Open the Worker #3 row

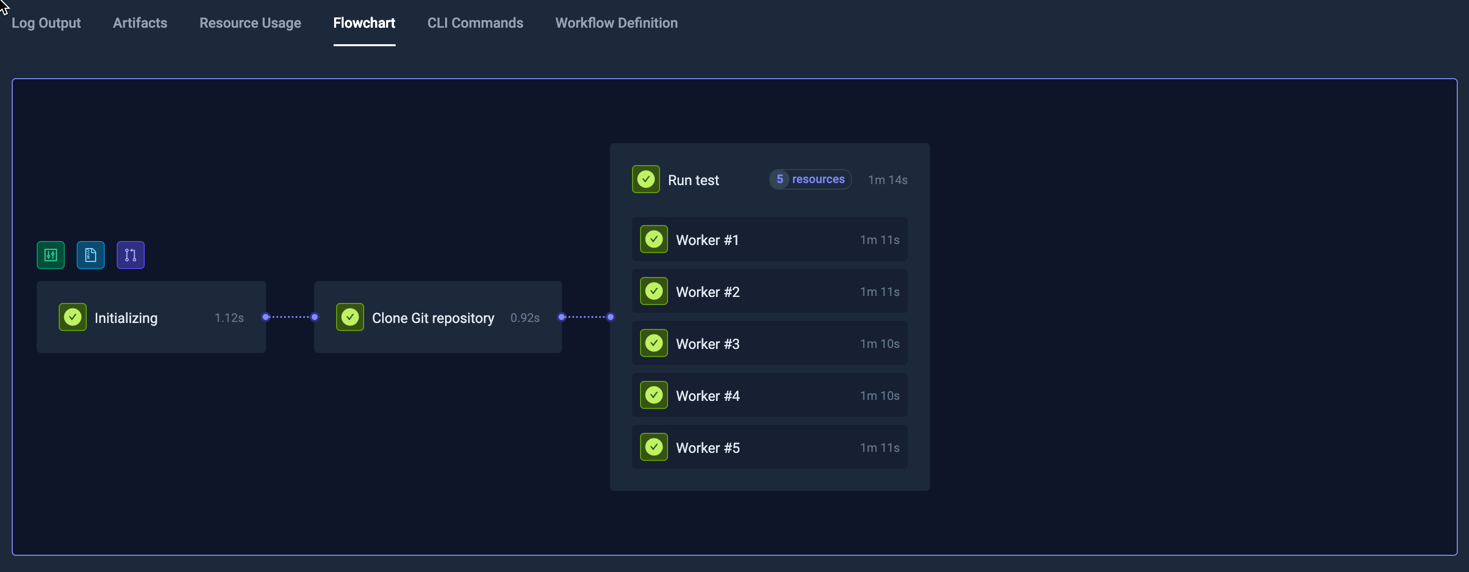[x=769, y=344]
